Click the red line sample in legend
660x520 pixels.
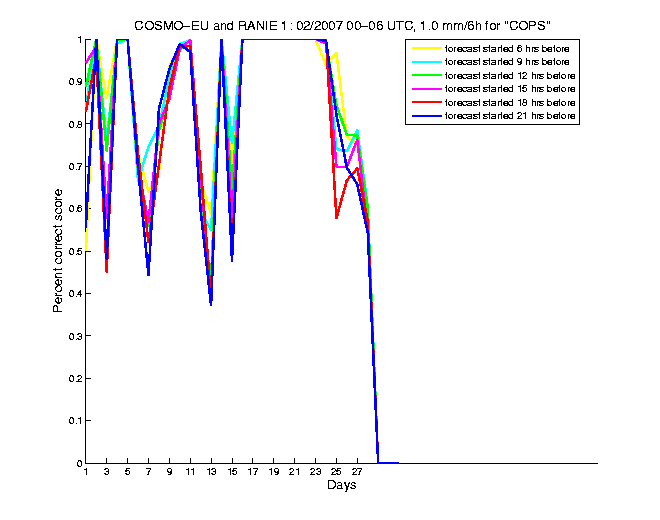point(426,103)
